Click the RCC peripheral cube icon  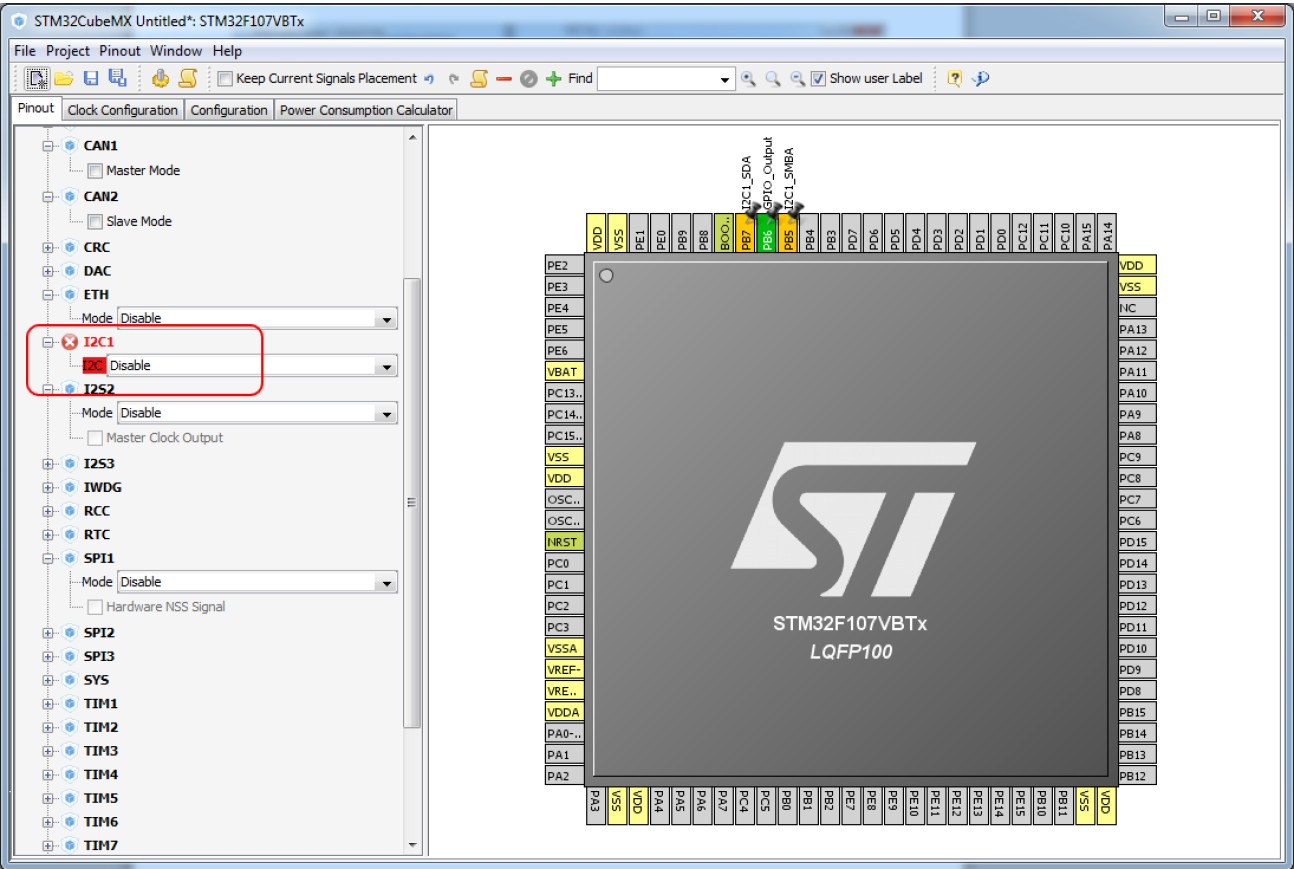(70, 511)
